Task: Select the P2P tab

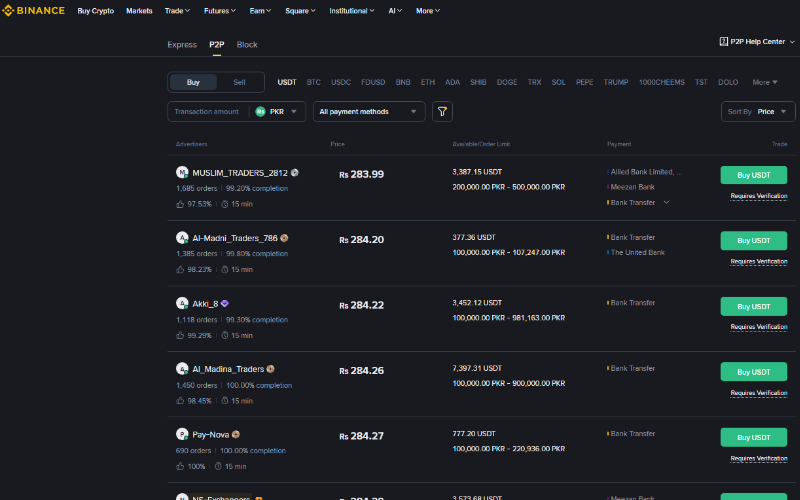Action: pyautogui.click(x=217, y=44)
